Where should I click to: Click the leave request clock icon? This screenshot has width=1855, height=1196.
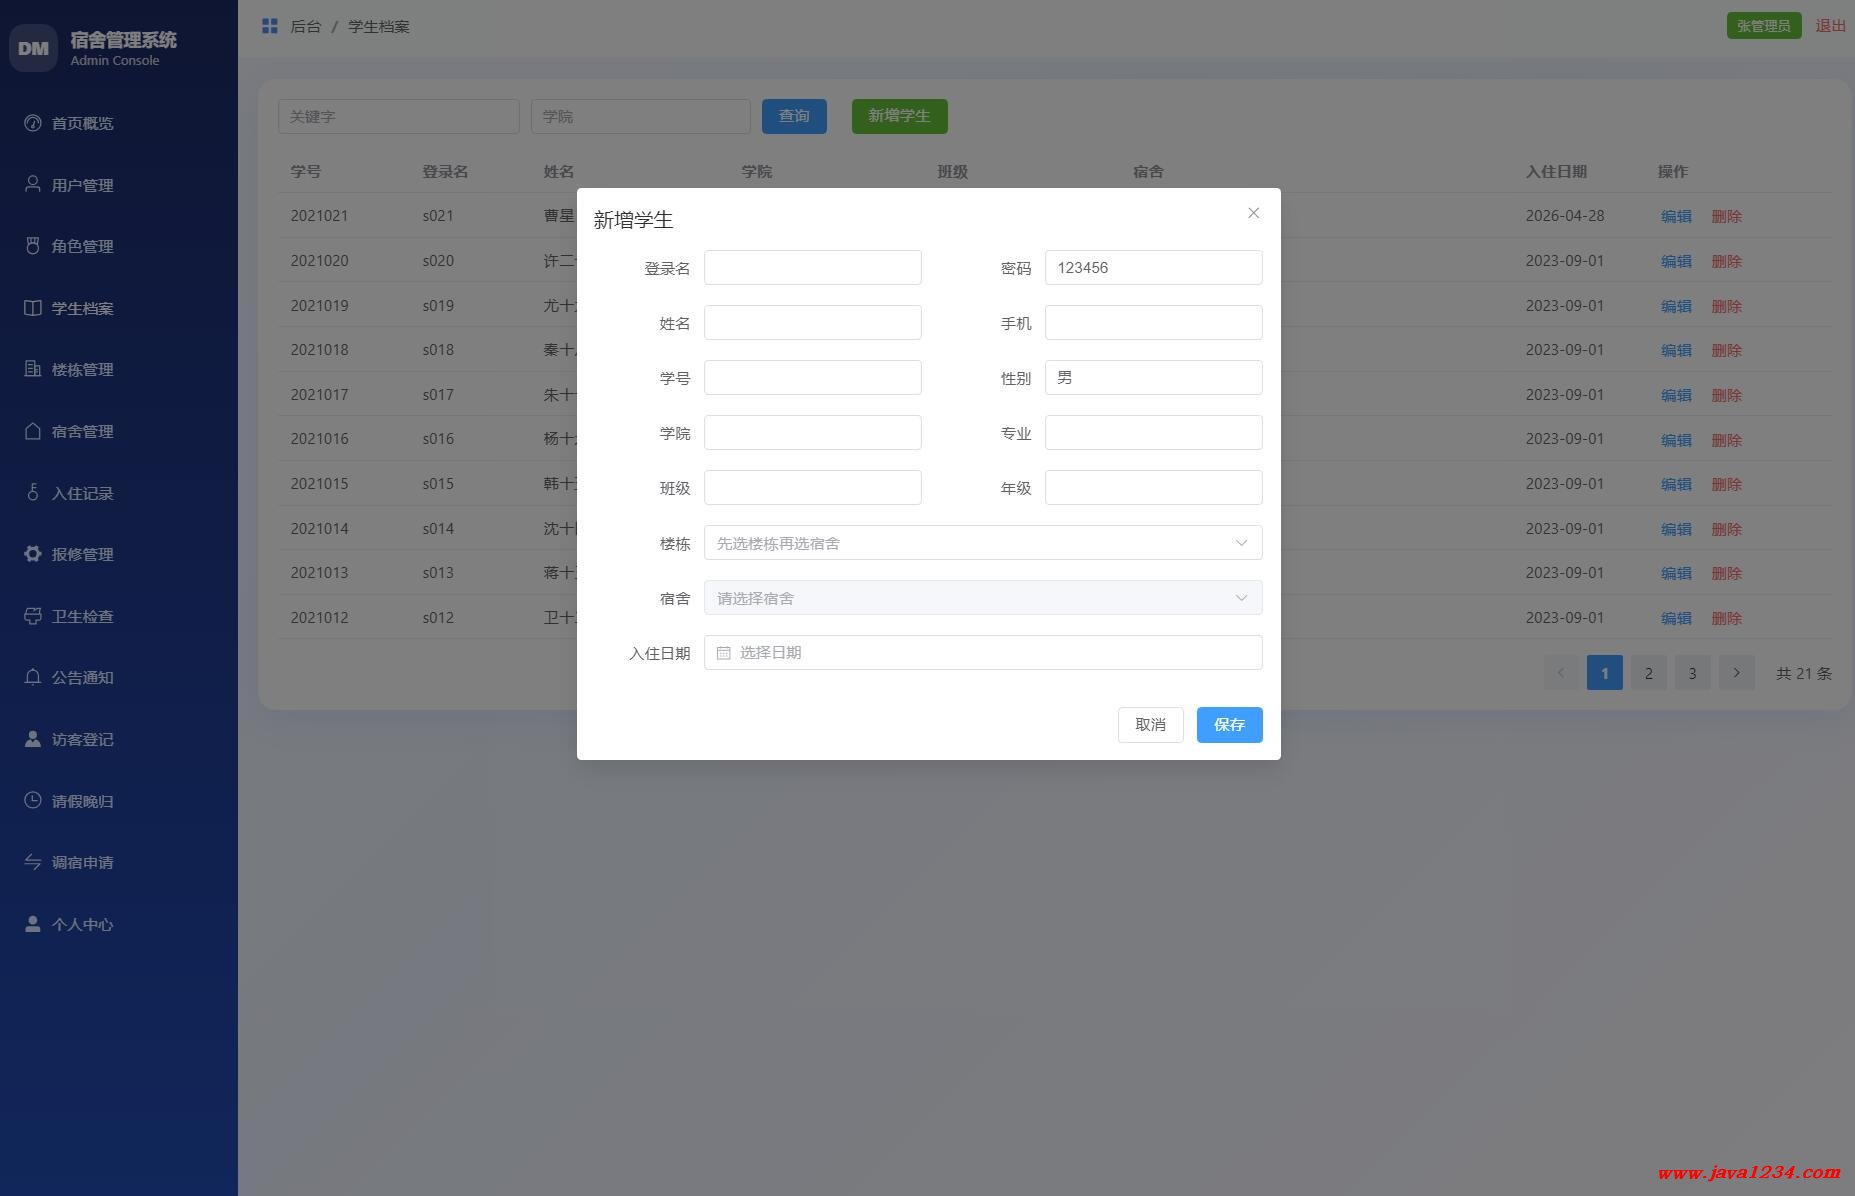[33, 800]
